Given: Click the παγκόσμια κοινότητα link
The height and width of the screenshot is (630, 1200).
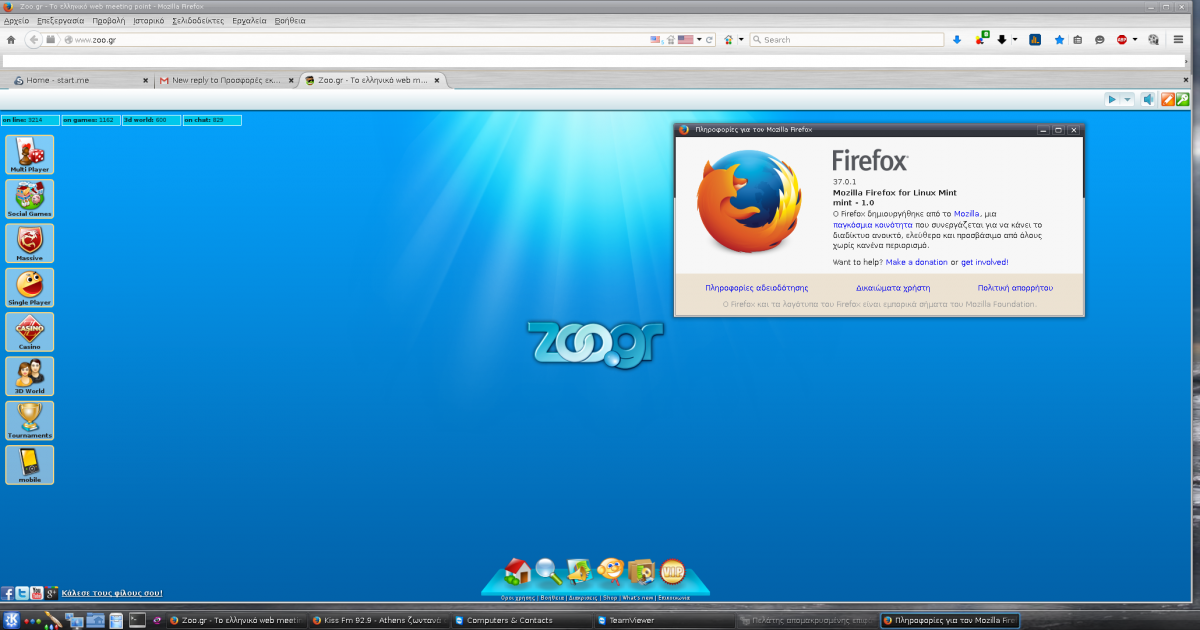Looking at the screenshot, I should (873, 225).
